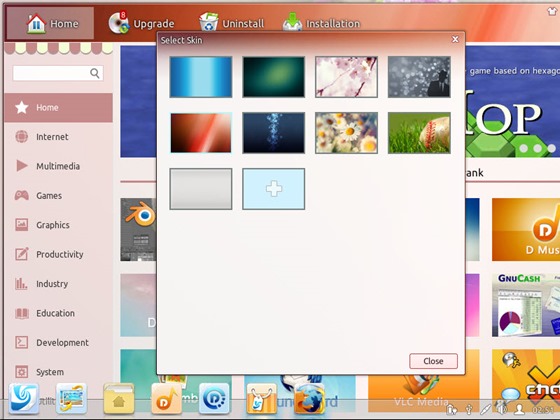
Task: Open the Education category
Action: (59, 313)
